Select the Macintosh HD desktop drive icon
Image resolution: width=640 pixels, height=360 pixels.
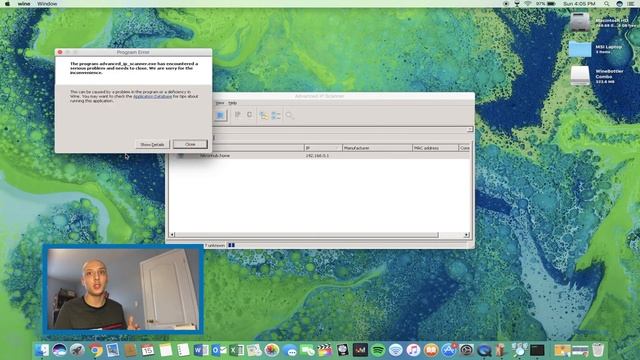[580, 22]
